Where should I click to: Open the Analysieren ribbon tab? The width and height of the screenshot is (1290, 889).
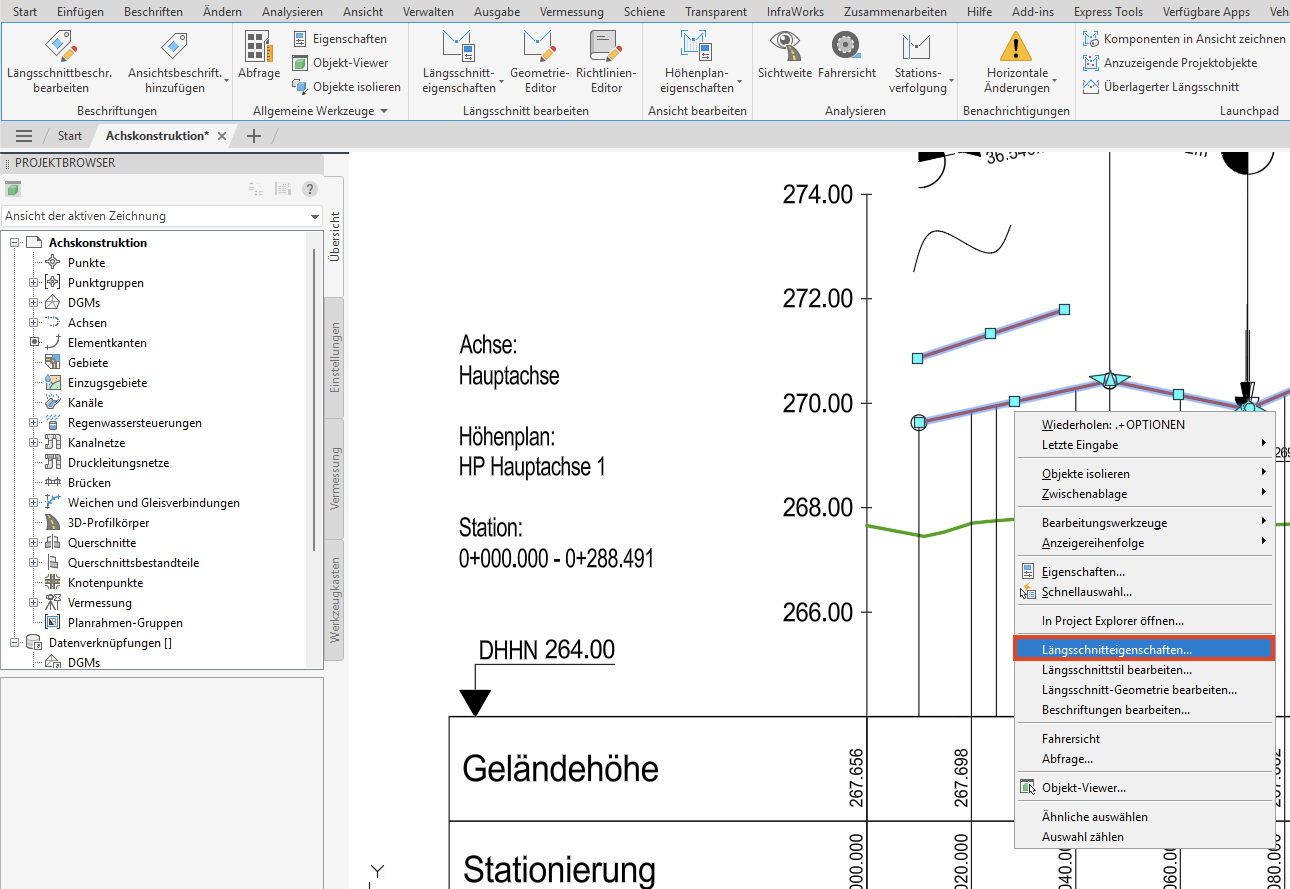point(292,12)
